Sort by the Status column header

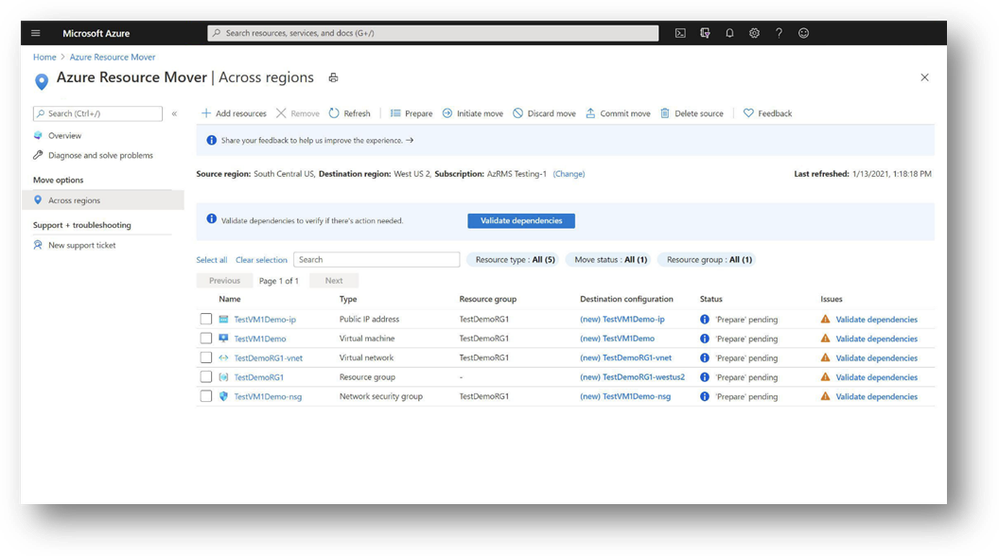click(711, 299)
